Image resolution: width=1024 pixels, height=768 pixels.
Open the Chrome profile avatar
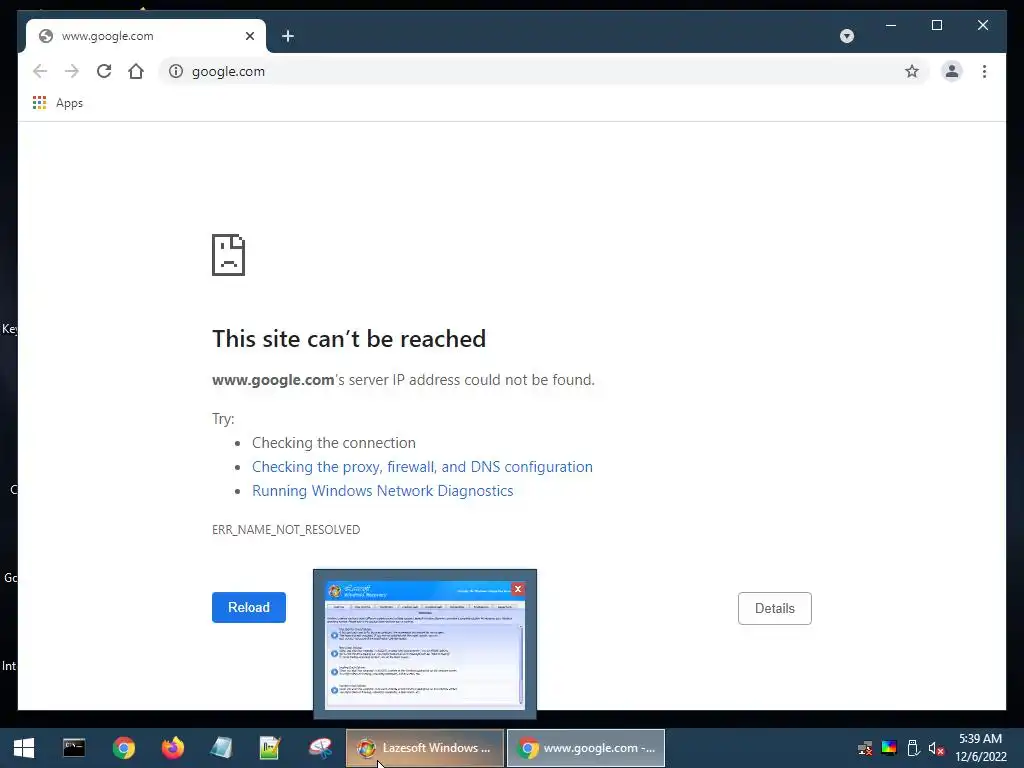[x=952, y=71]
